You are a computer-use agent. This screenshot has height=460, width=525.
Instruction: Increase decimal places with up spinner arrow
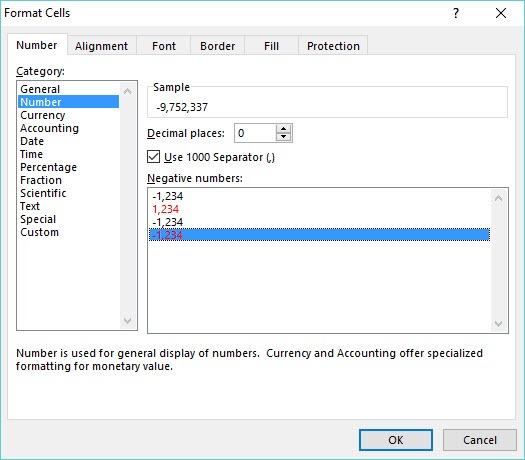pyautogui.click(x=283, y=129)
